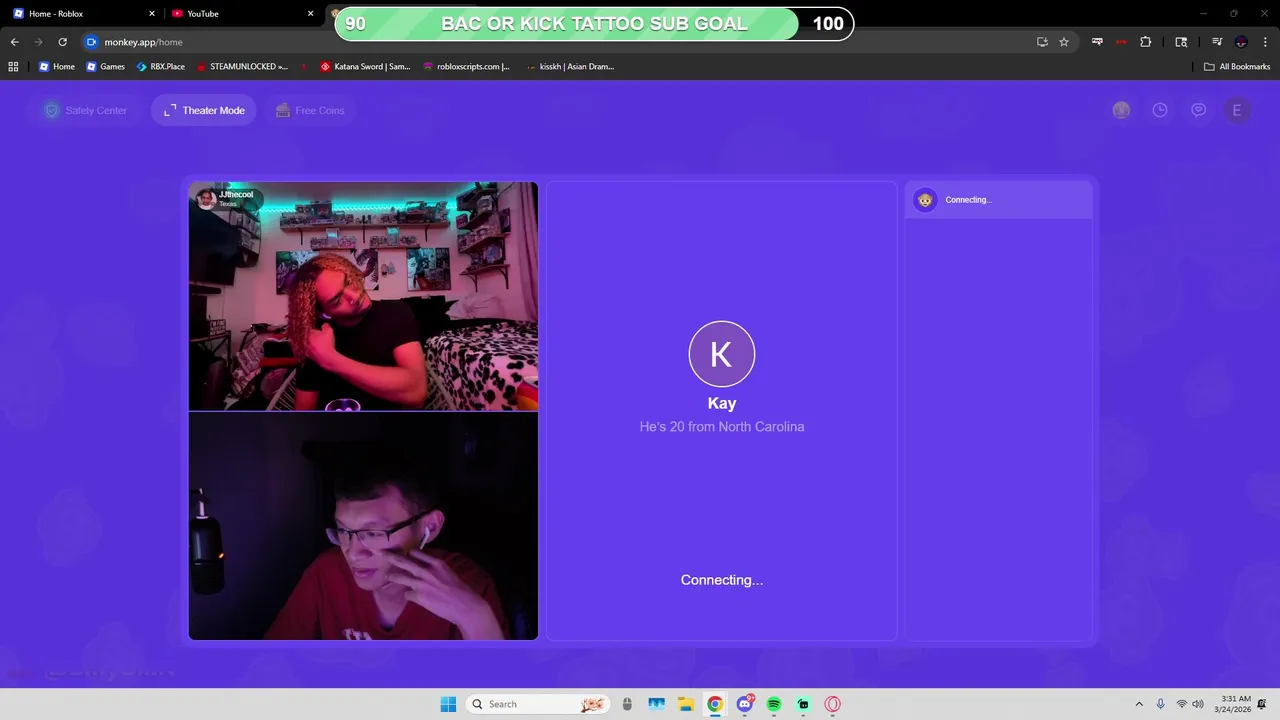This screenshot has height=720, width=1280.
Task: Close the Home - Roblox tab
Action: tap(152, 13)
